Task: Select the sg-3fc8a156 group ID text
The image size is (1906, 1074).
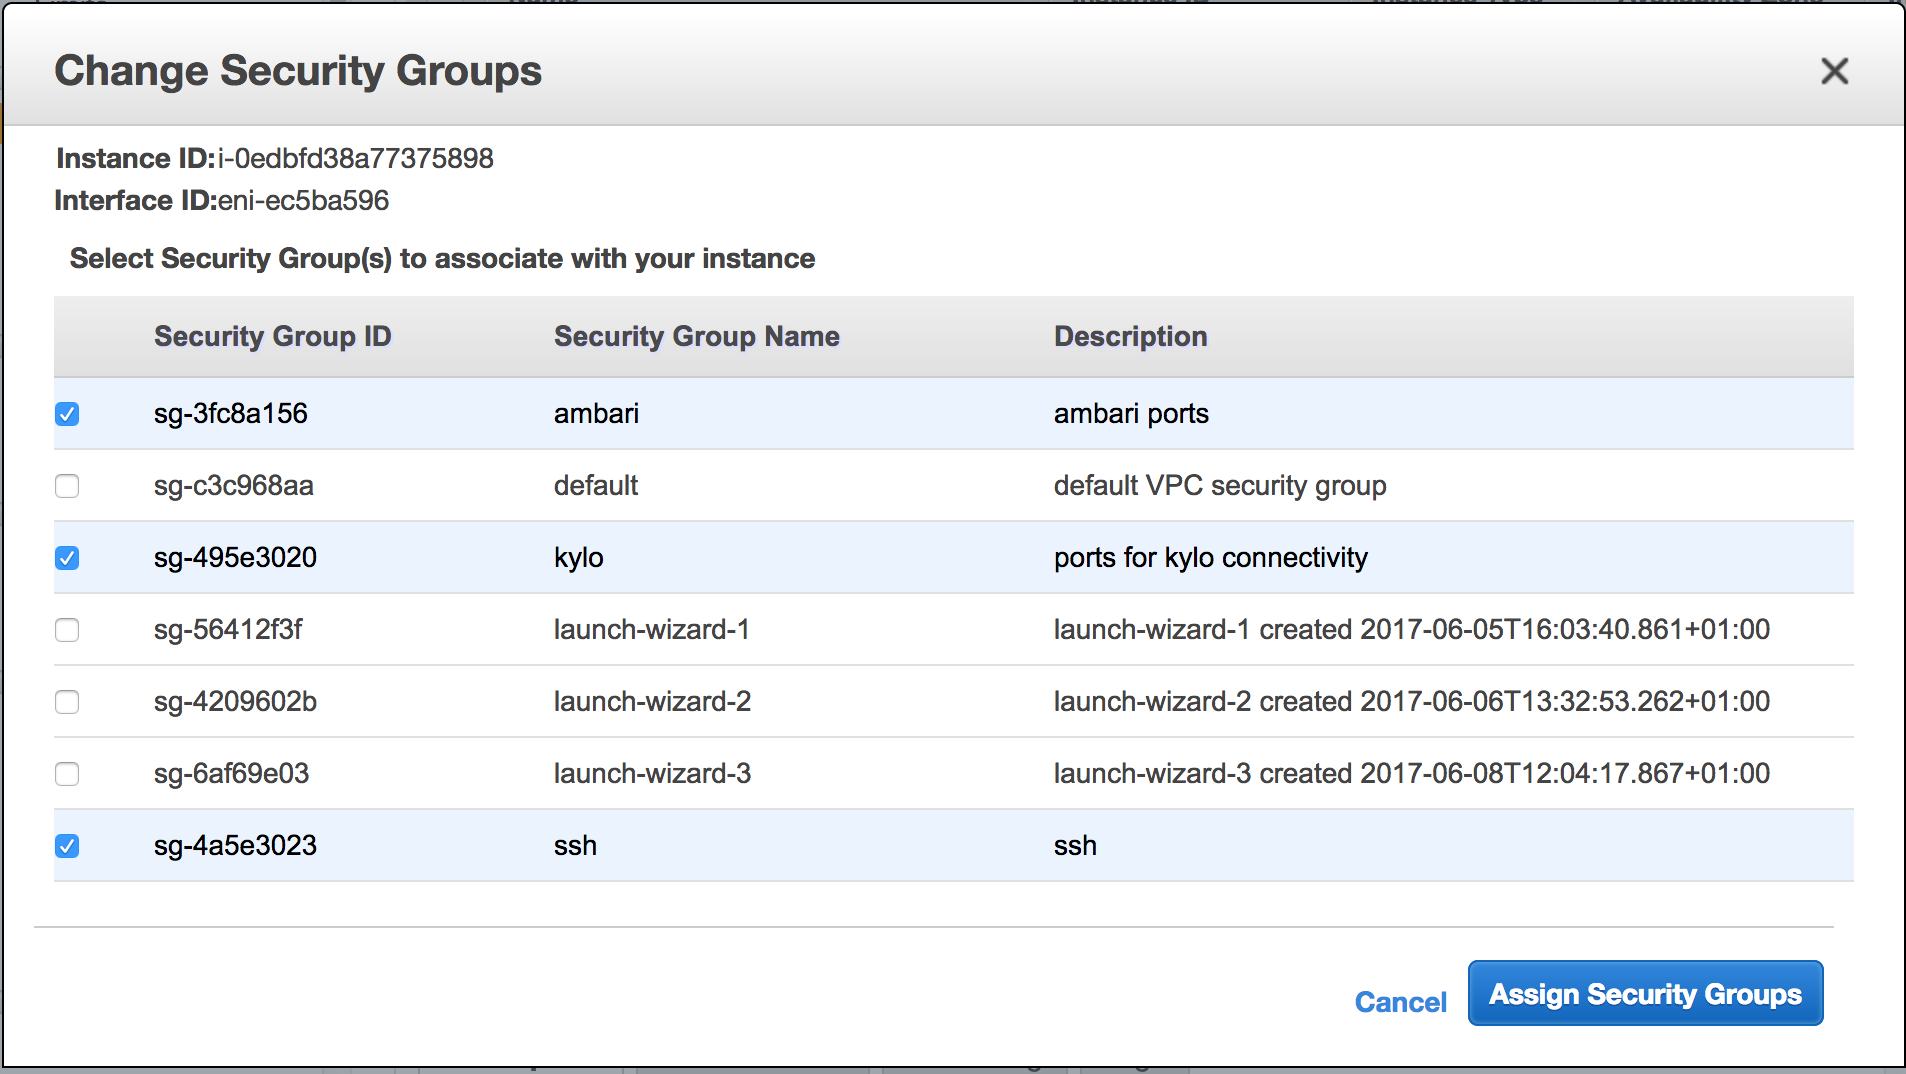Action: click(x=230, y=414)
